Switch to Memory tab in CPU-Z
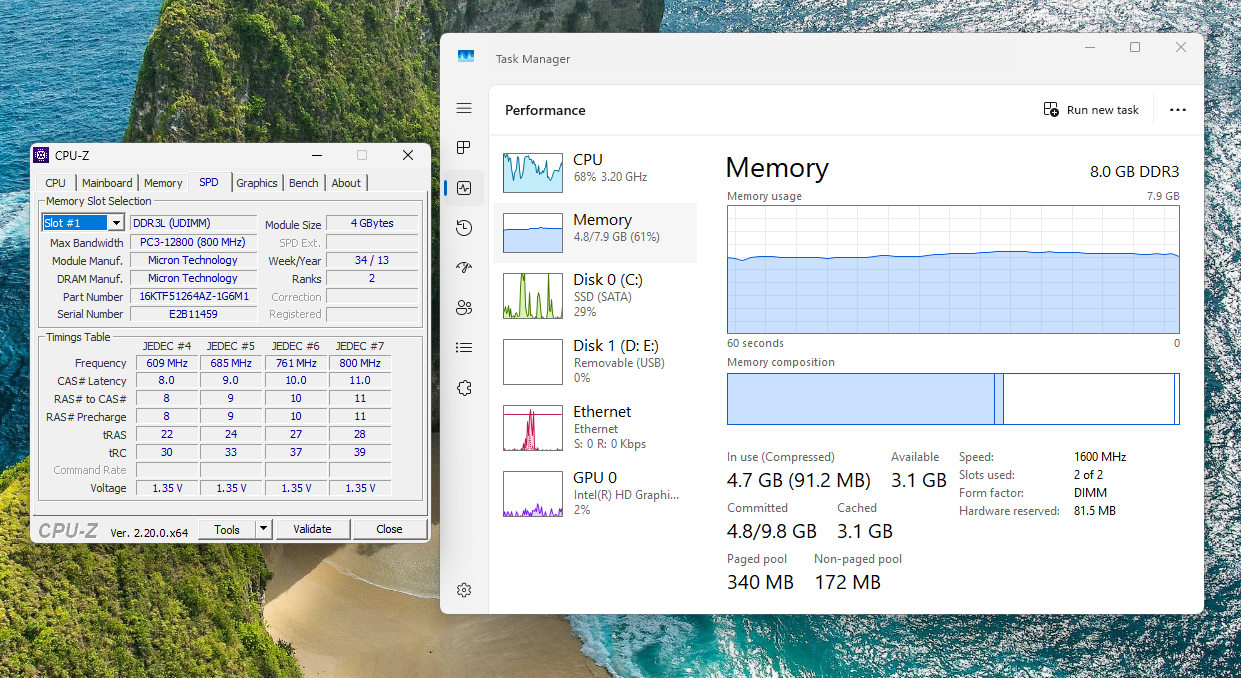The image size is (1241, 678). (x=163, y=183)
